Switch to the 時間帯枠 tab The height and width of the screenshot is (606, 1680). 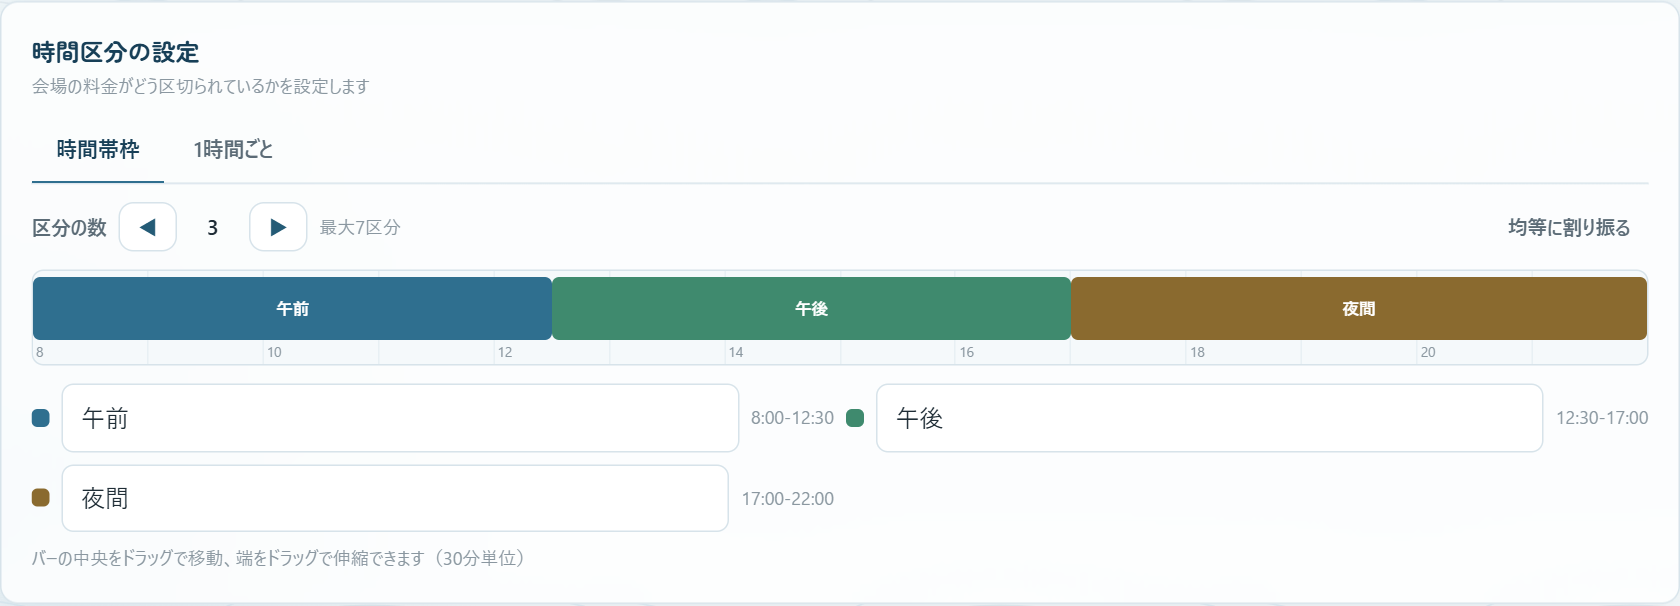(98, 150)
